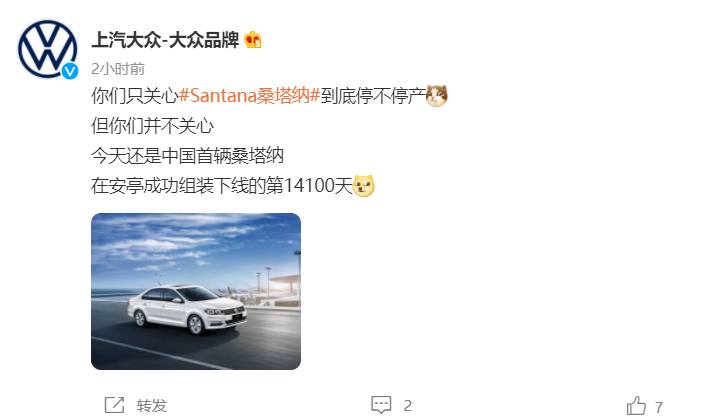This screenshot has width=722, height=417.
Task: Open comments via speech bubble icon
Action: click(381, 405)
